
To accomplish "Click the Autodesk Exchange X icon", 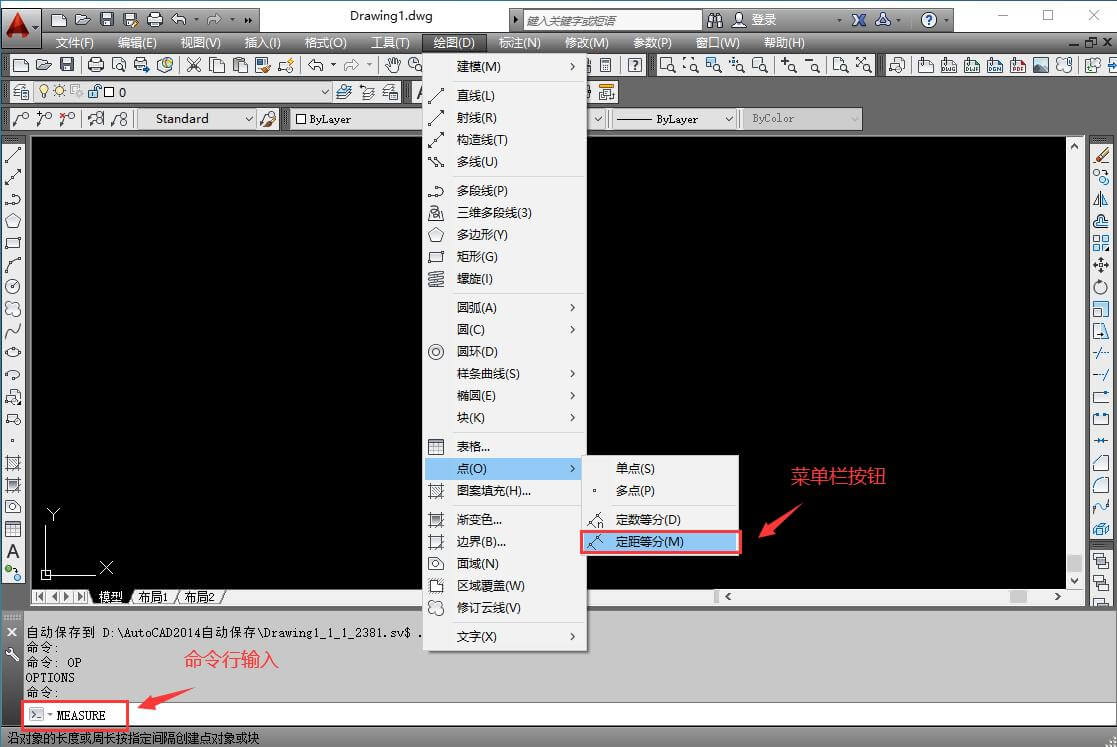I will click(859, 20).
